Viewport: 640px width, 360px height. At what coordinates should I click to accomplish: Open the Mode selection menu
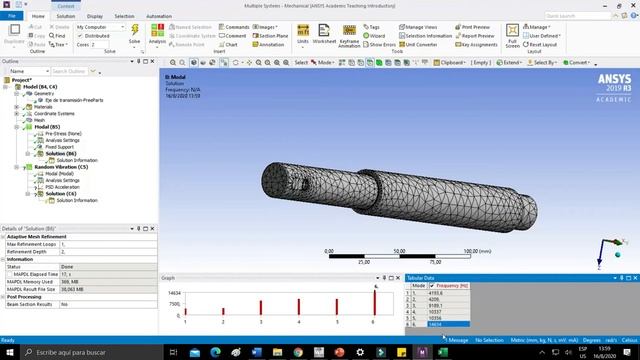(x=322, y=62)
